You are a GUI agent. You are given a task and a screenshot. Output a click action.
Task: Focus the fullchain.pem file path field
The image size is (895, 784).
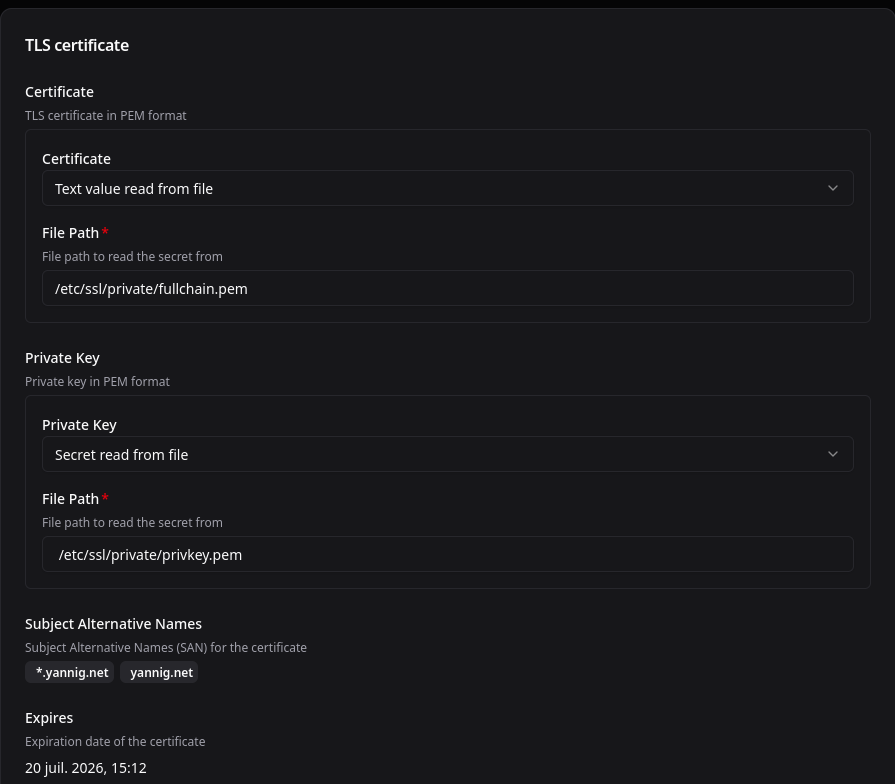point(446,288)
